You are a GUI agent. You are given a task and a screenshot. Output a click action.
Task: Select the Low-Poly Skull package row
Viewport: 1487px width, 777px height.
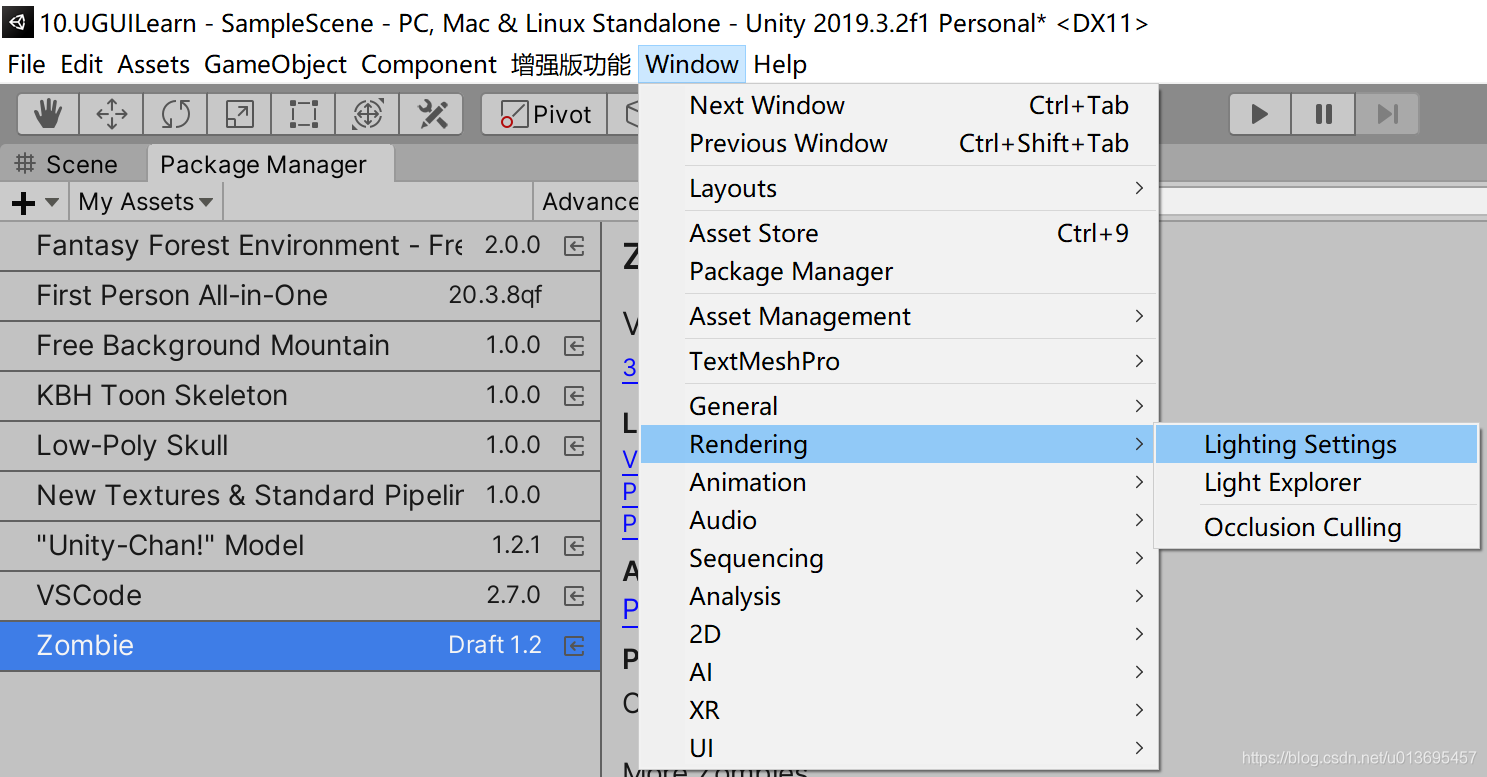point(300,446)
